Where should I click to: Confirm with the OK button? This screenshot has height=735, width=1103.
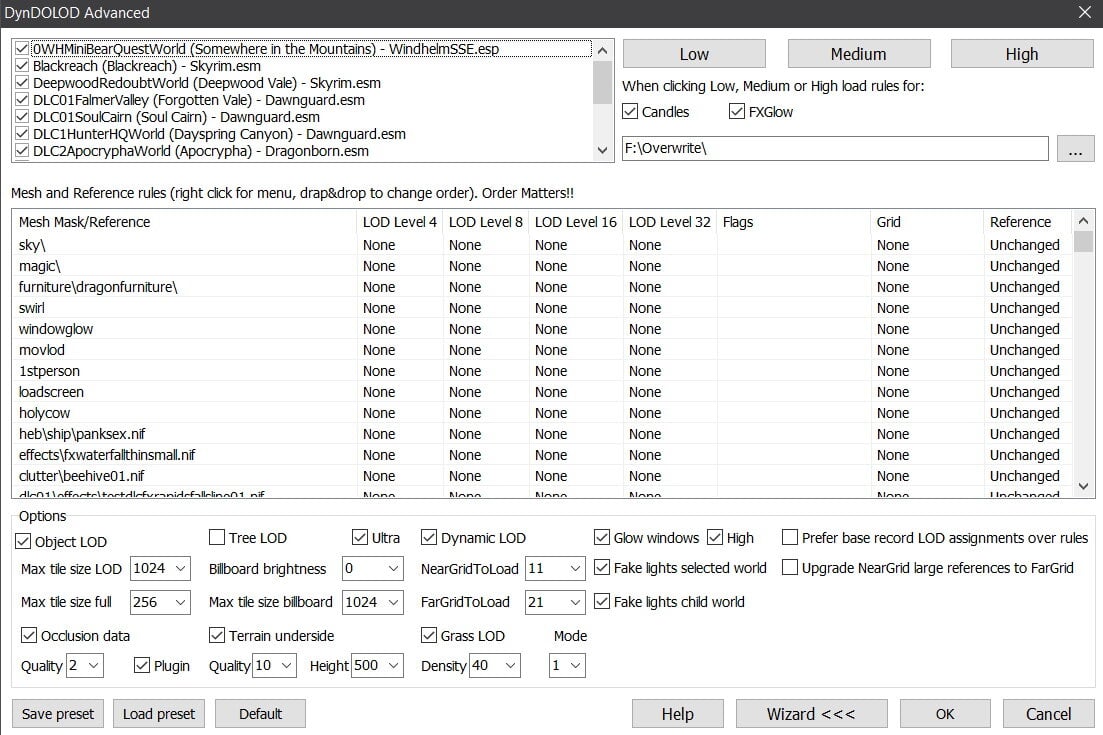pos(945,714)
